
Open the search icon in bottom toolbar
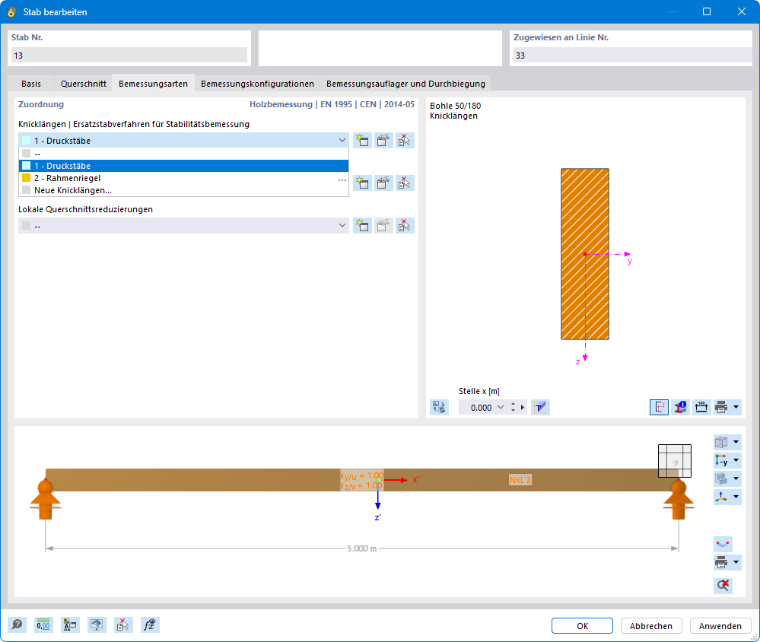coord(17,625)
